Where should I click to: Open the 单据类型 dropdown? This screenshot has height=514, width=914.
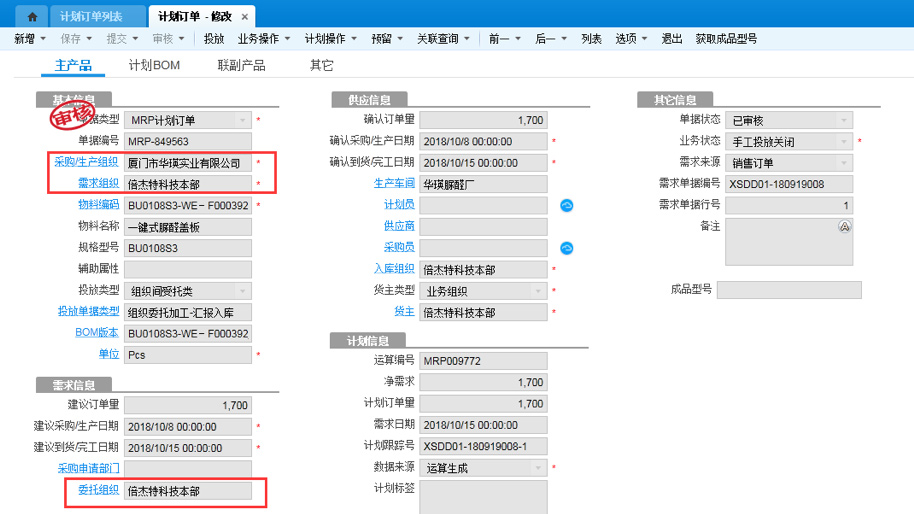coord(241,120)
